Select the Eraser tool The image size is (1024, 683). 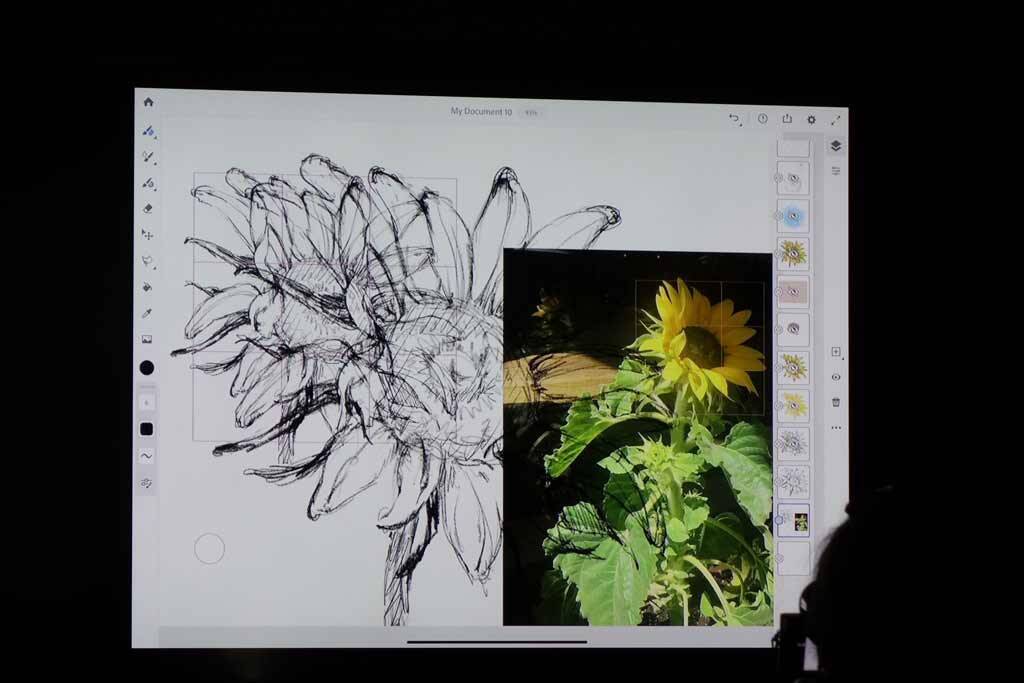(x=148, y=209)
